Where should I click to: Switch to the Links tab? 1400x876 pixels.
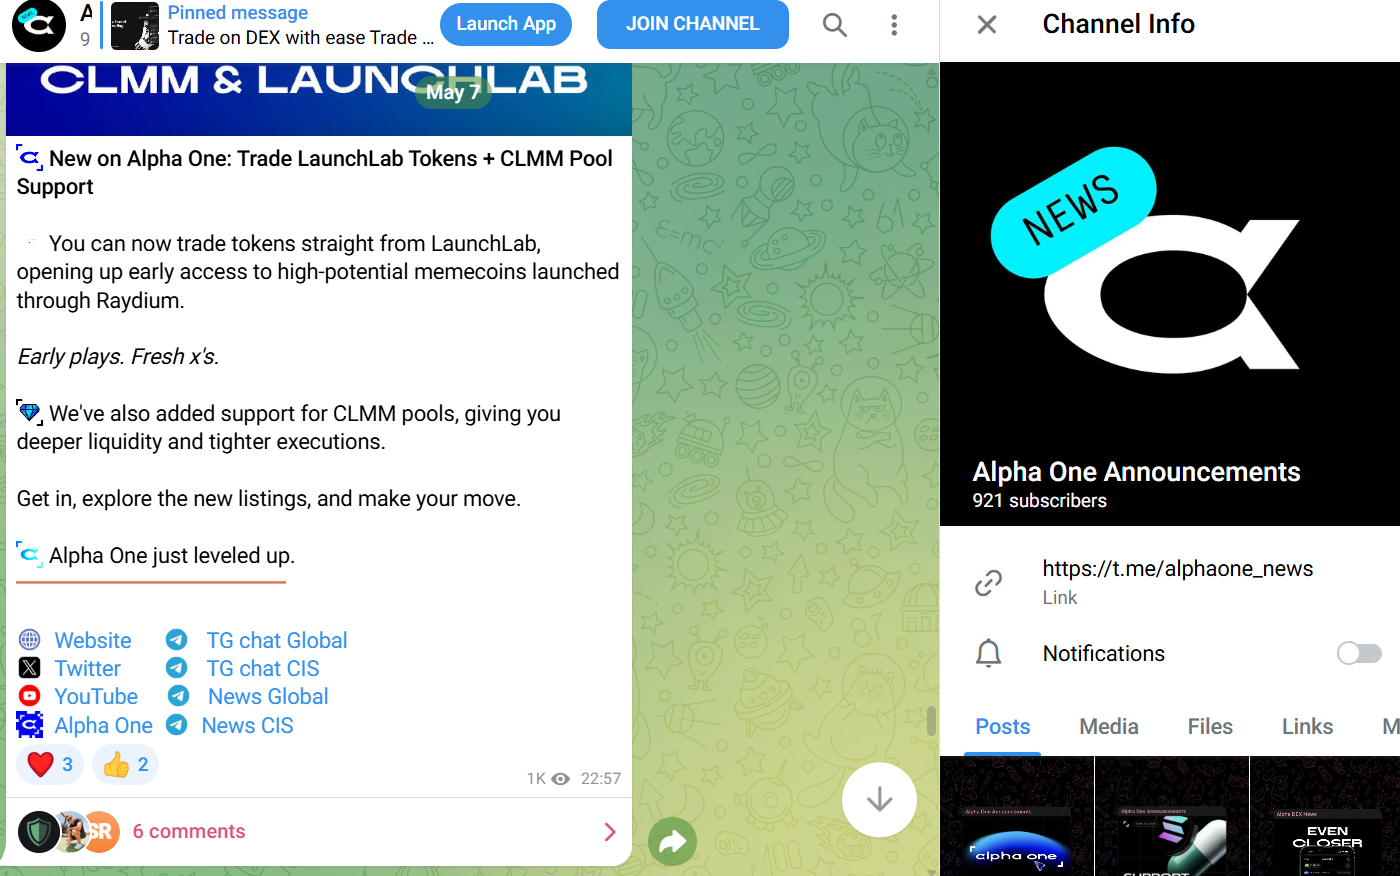1307,727
